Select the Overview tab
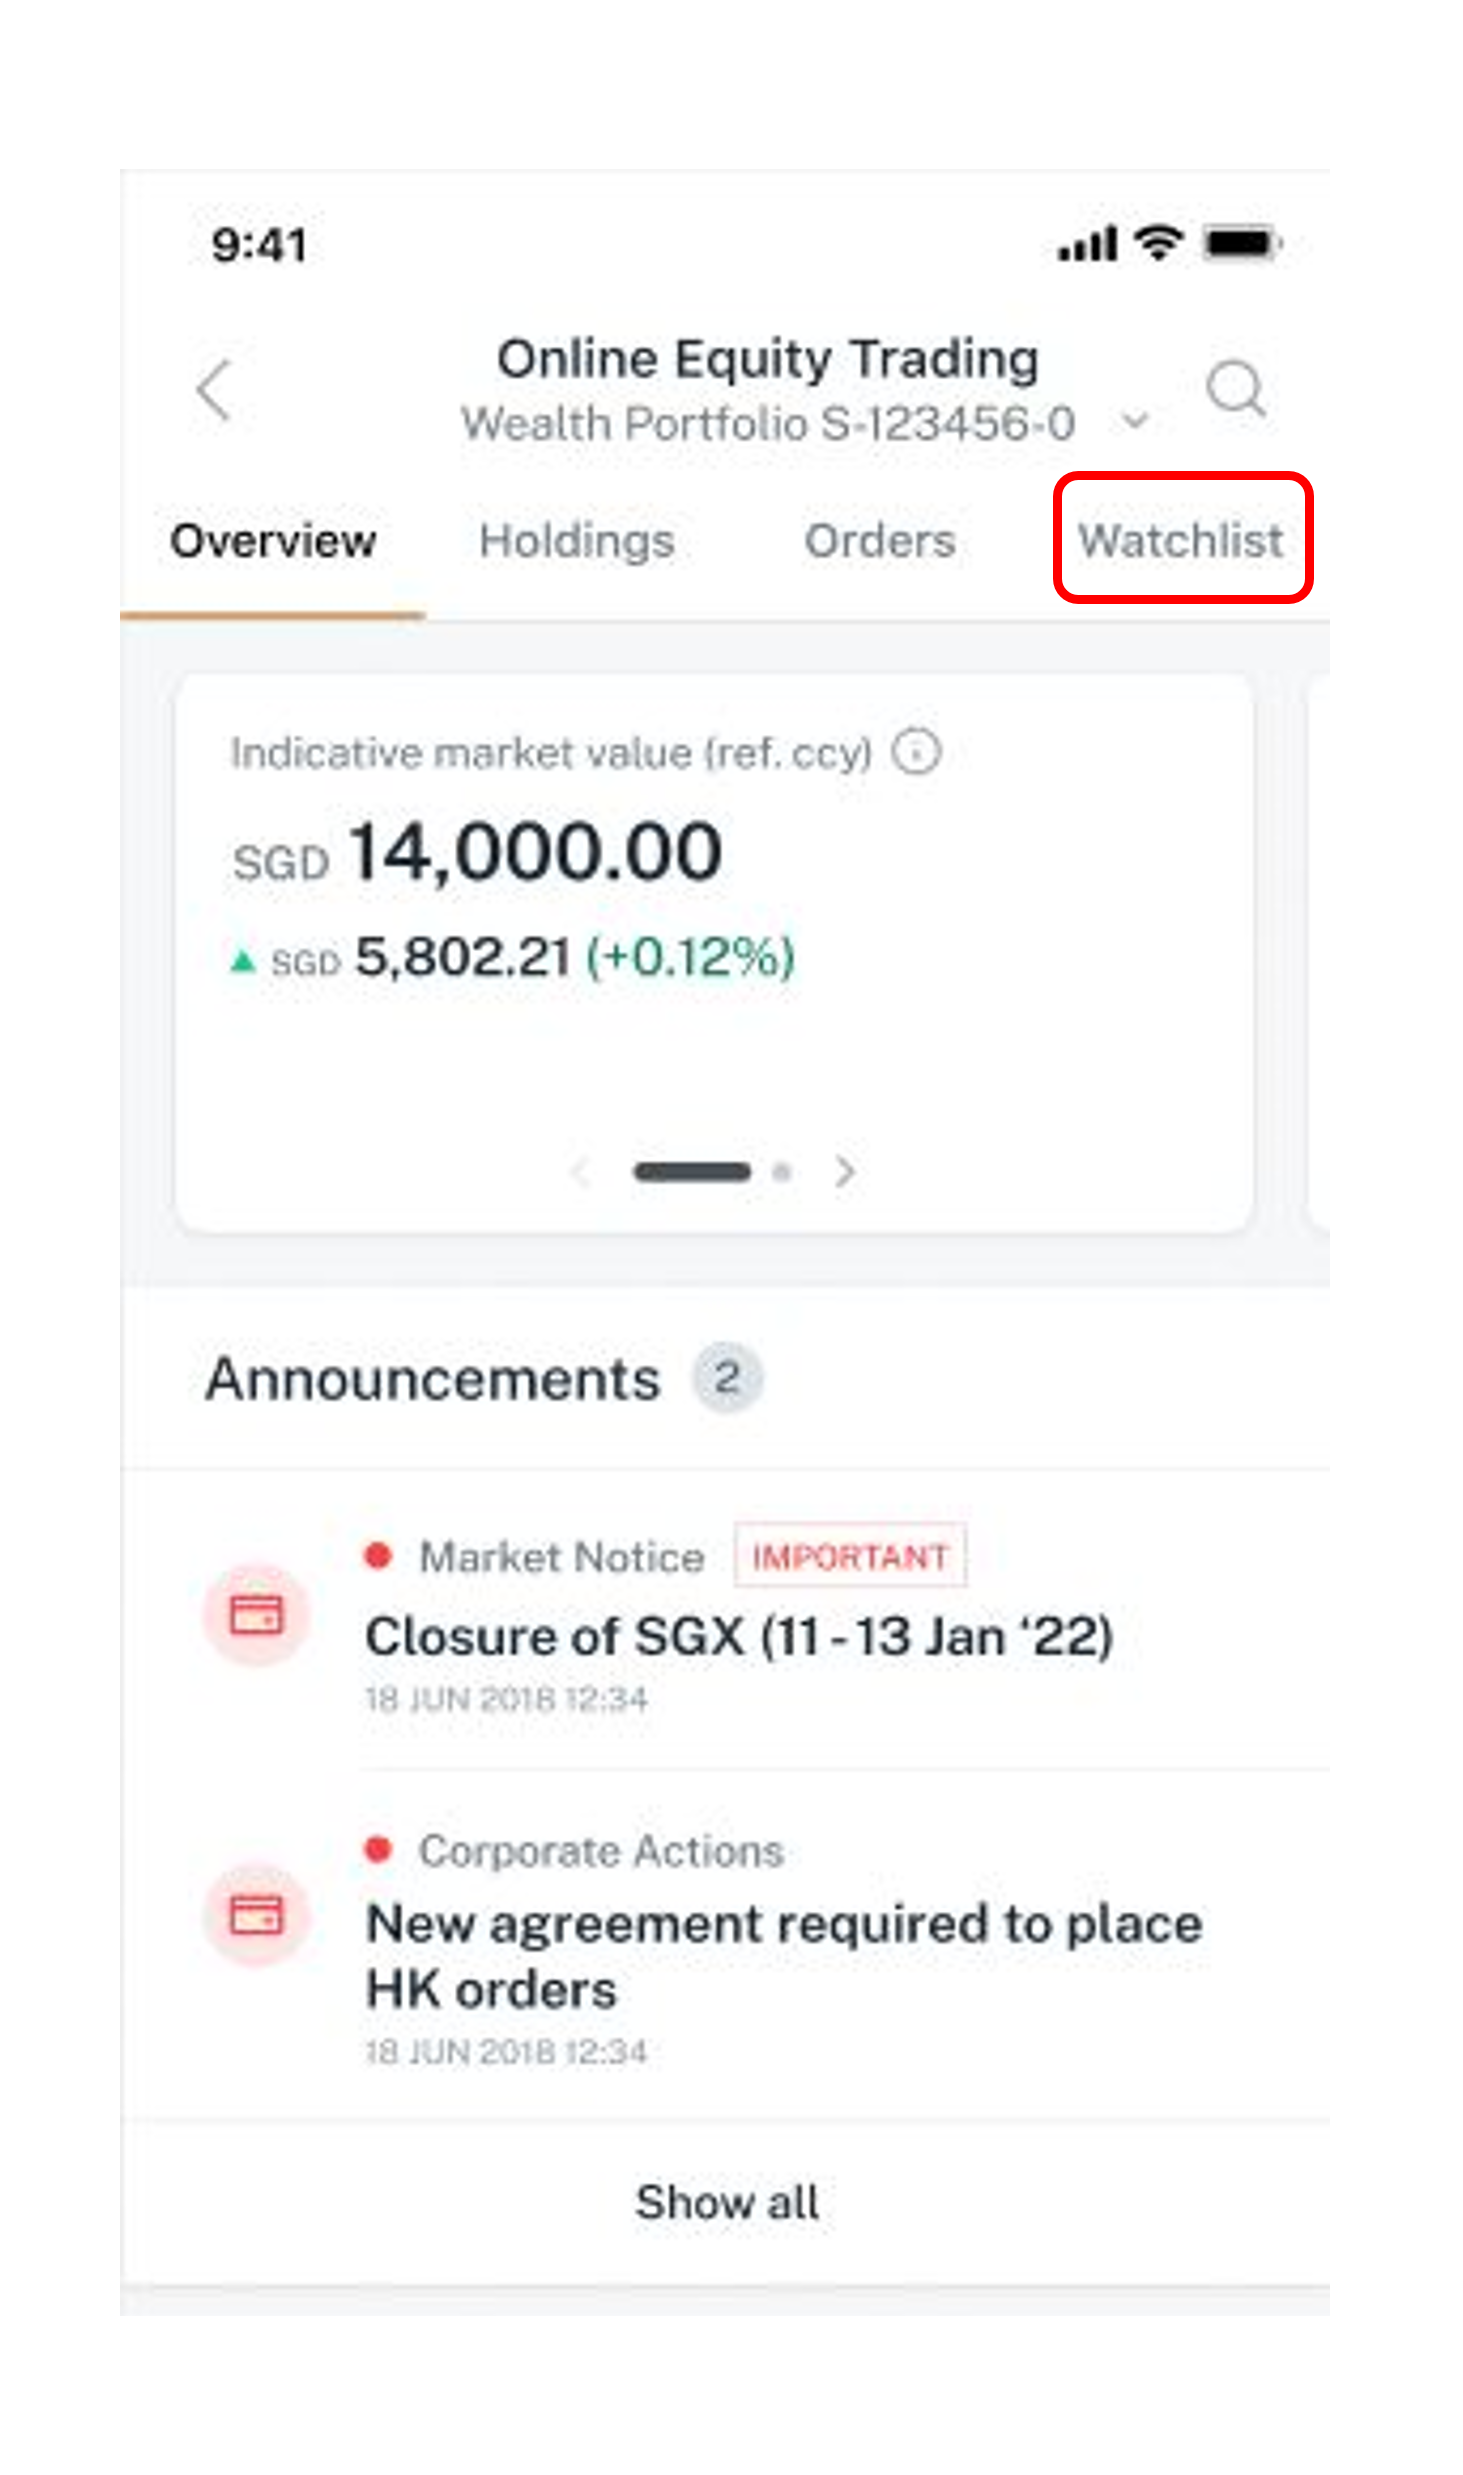 tap(273, 541)
